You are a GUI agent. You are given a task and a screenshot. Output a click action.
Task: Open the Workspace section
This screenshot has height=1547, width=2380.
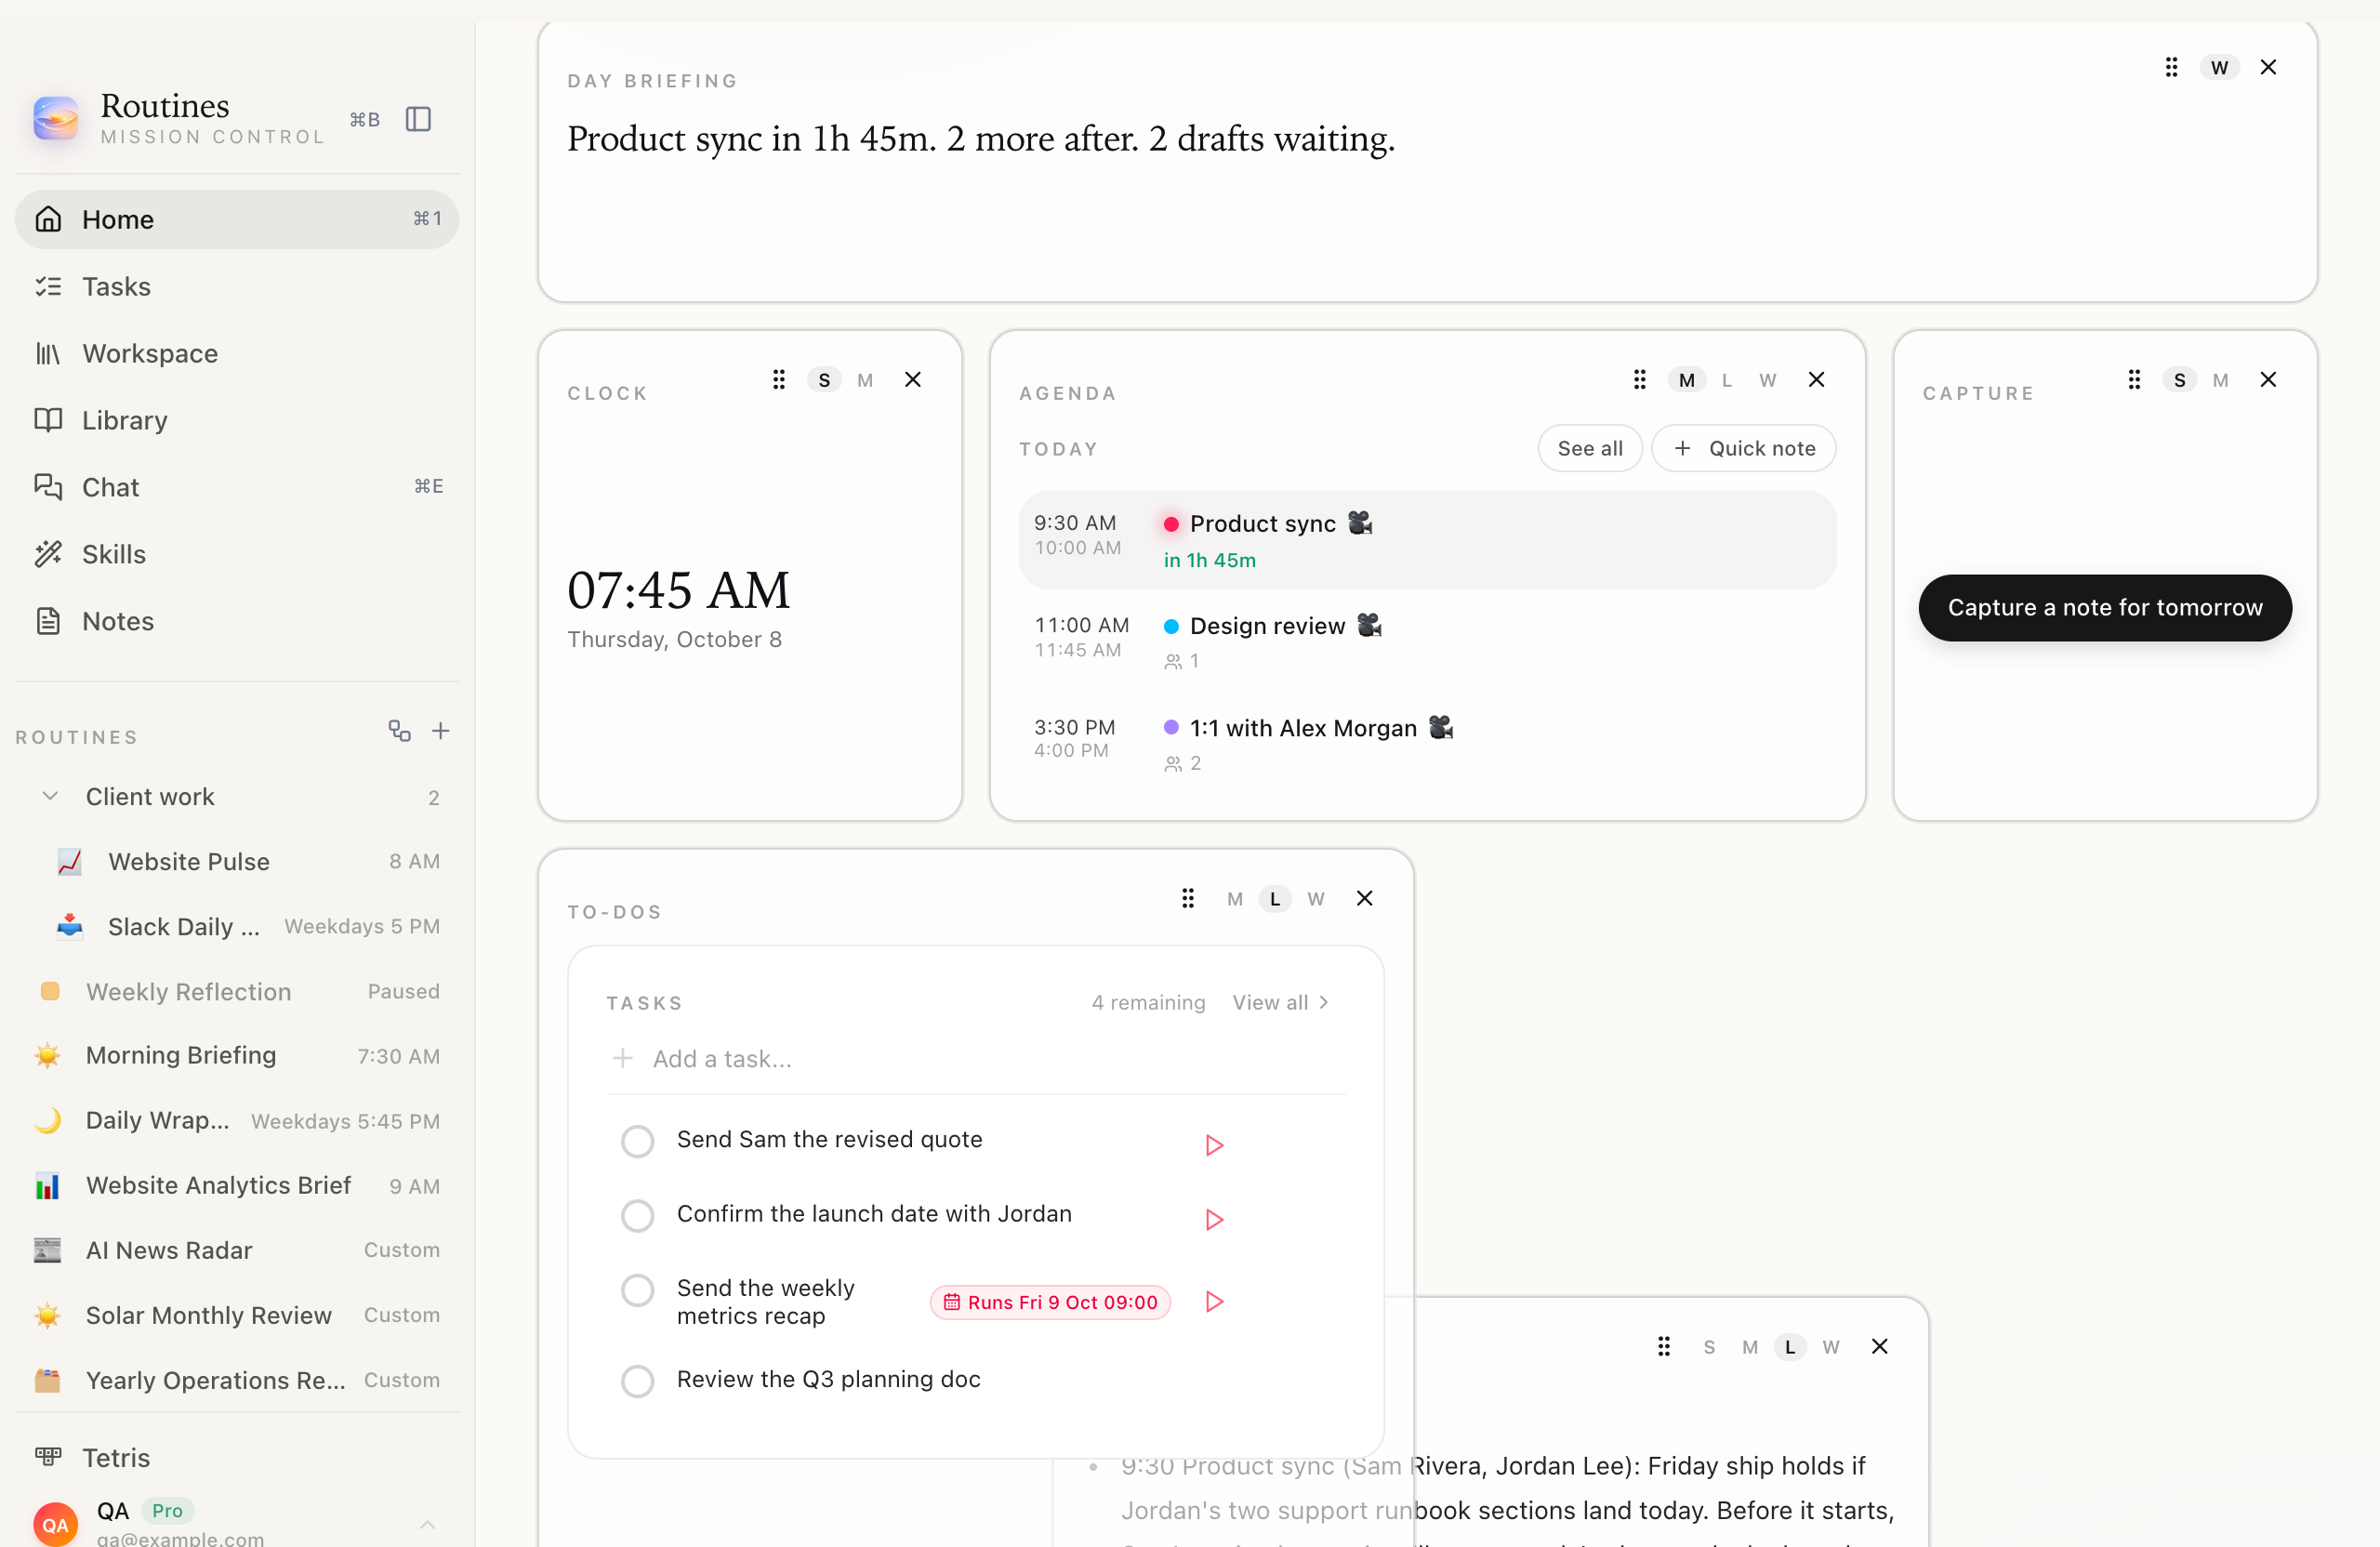(x=237, y=353)
